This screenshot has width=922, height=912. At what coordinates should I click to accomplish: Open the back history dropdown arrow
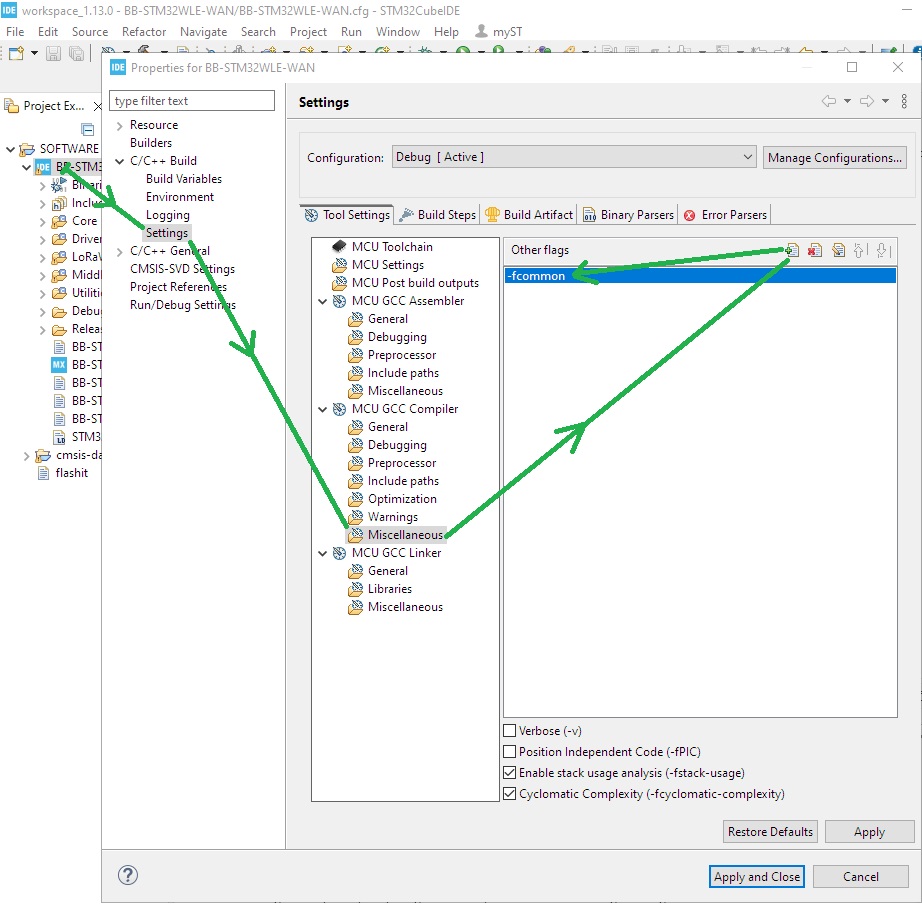[x=847, y=101]
